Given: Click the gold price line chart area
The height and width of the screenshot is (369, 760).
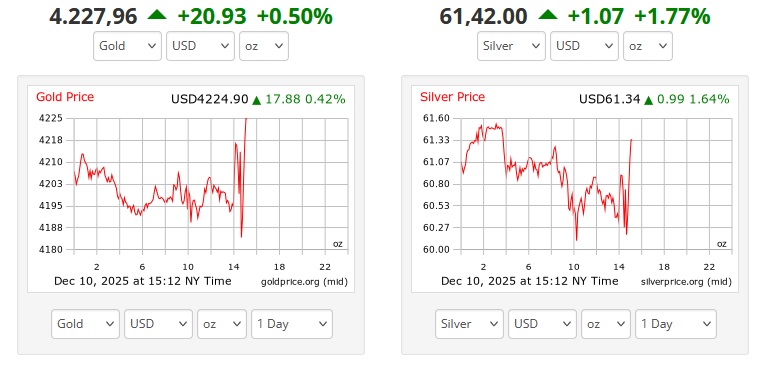Looking at the screenshot, I should 211,184.
